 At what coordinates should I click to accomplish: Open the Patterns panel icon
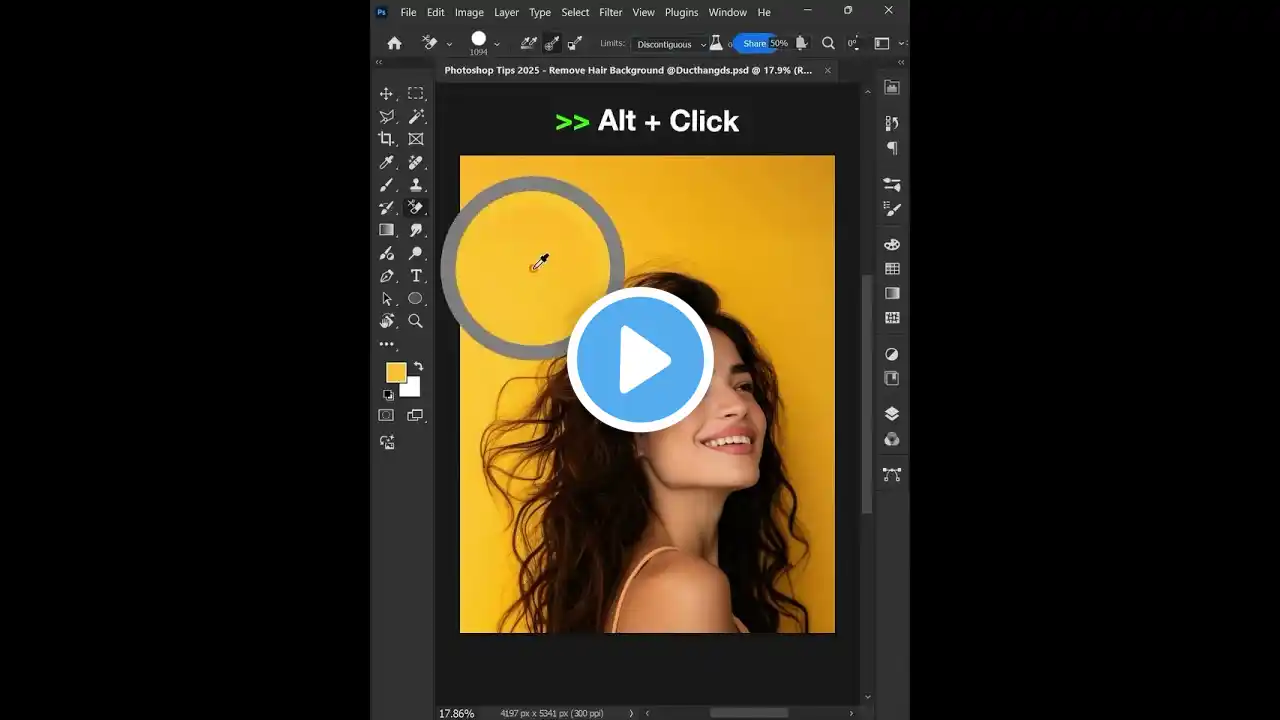pyautogui.click(x=892, y=318)
